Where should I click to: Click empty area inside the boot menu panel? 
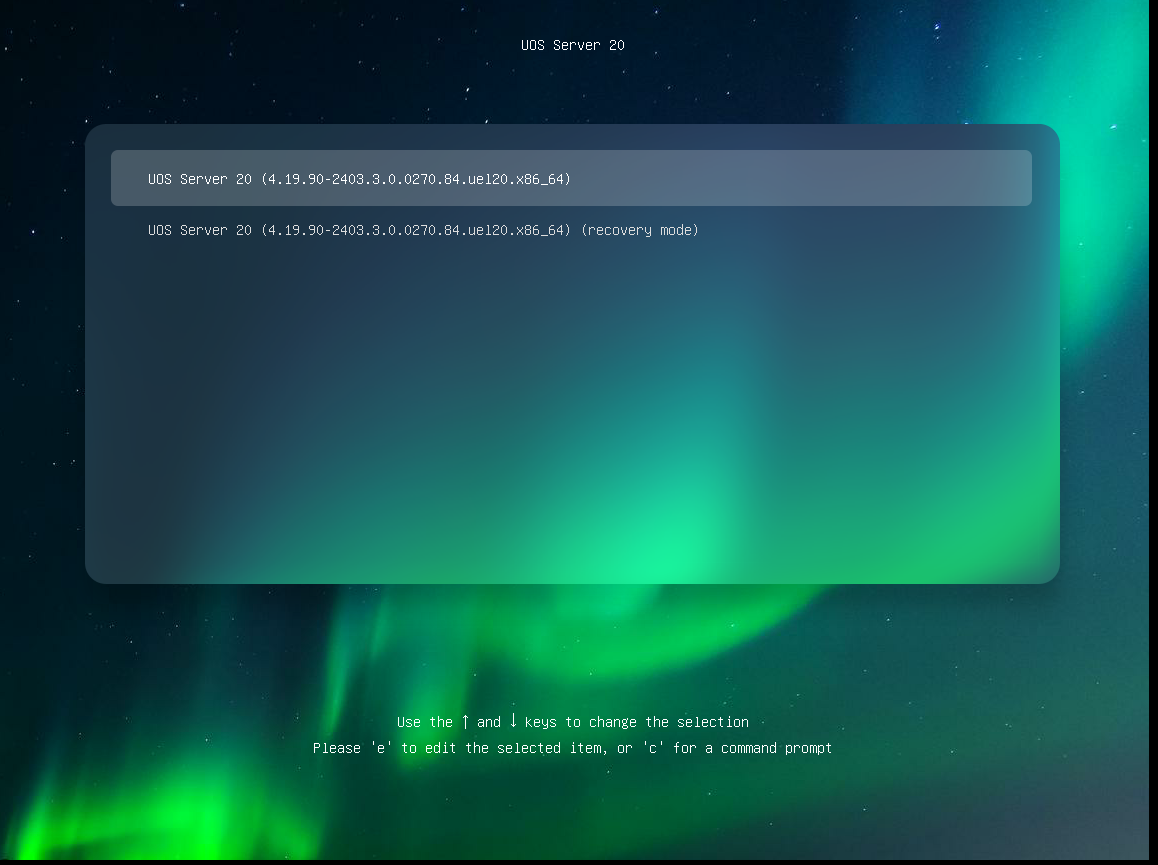[572, 400]
